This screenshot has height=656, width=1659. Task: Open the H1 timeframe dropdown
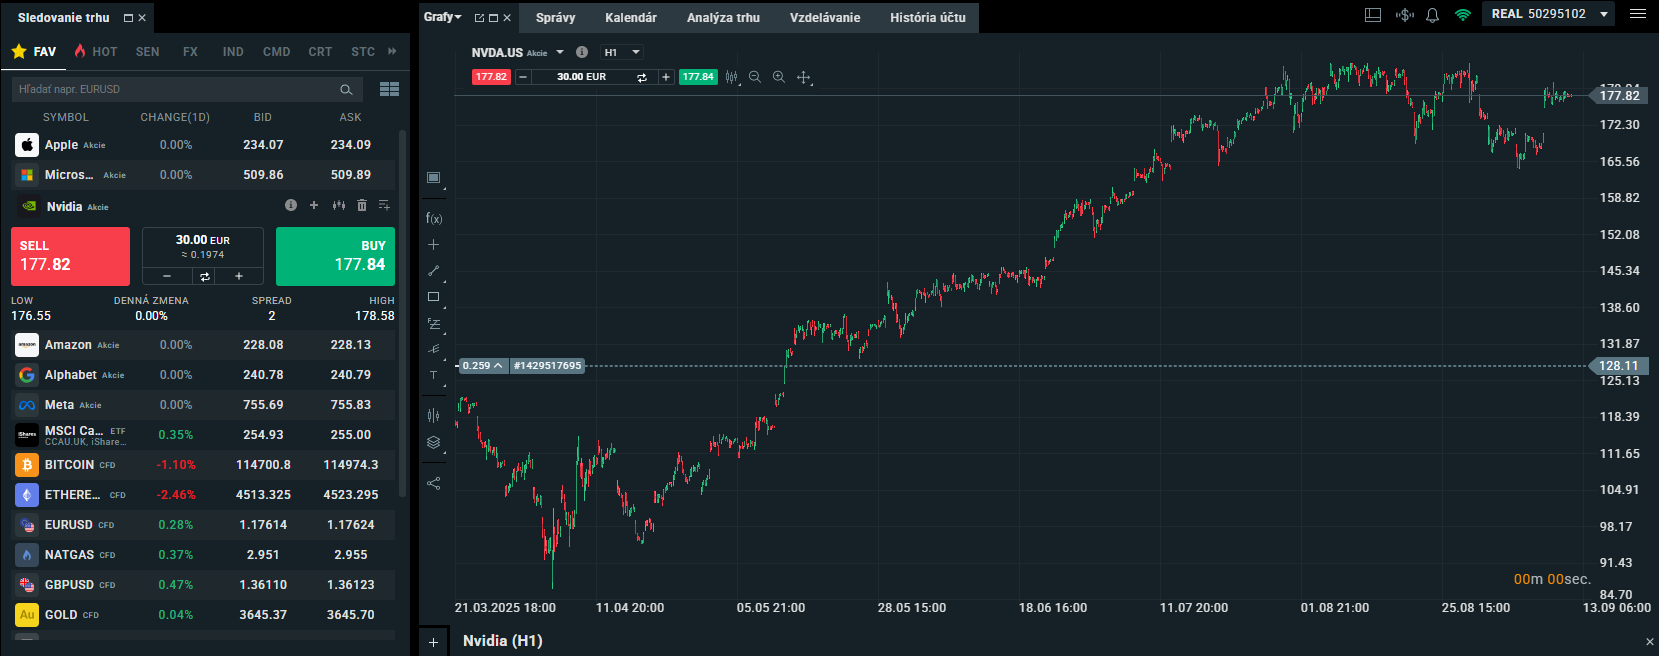[x=621, y=52]
